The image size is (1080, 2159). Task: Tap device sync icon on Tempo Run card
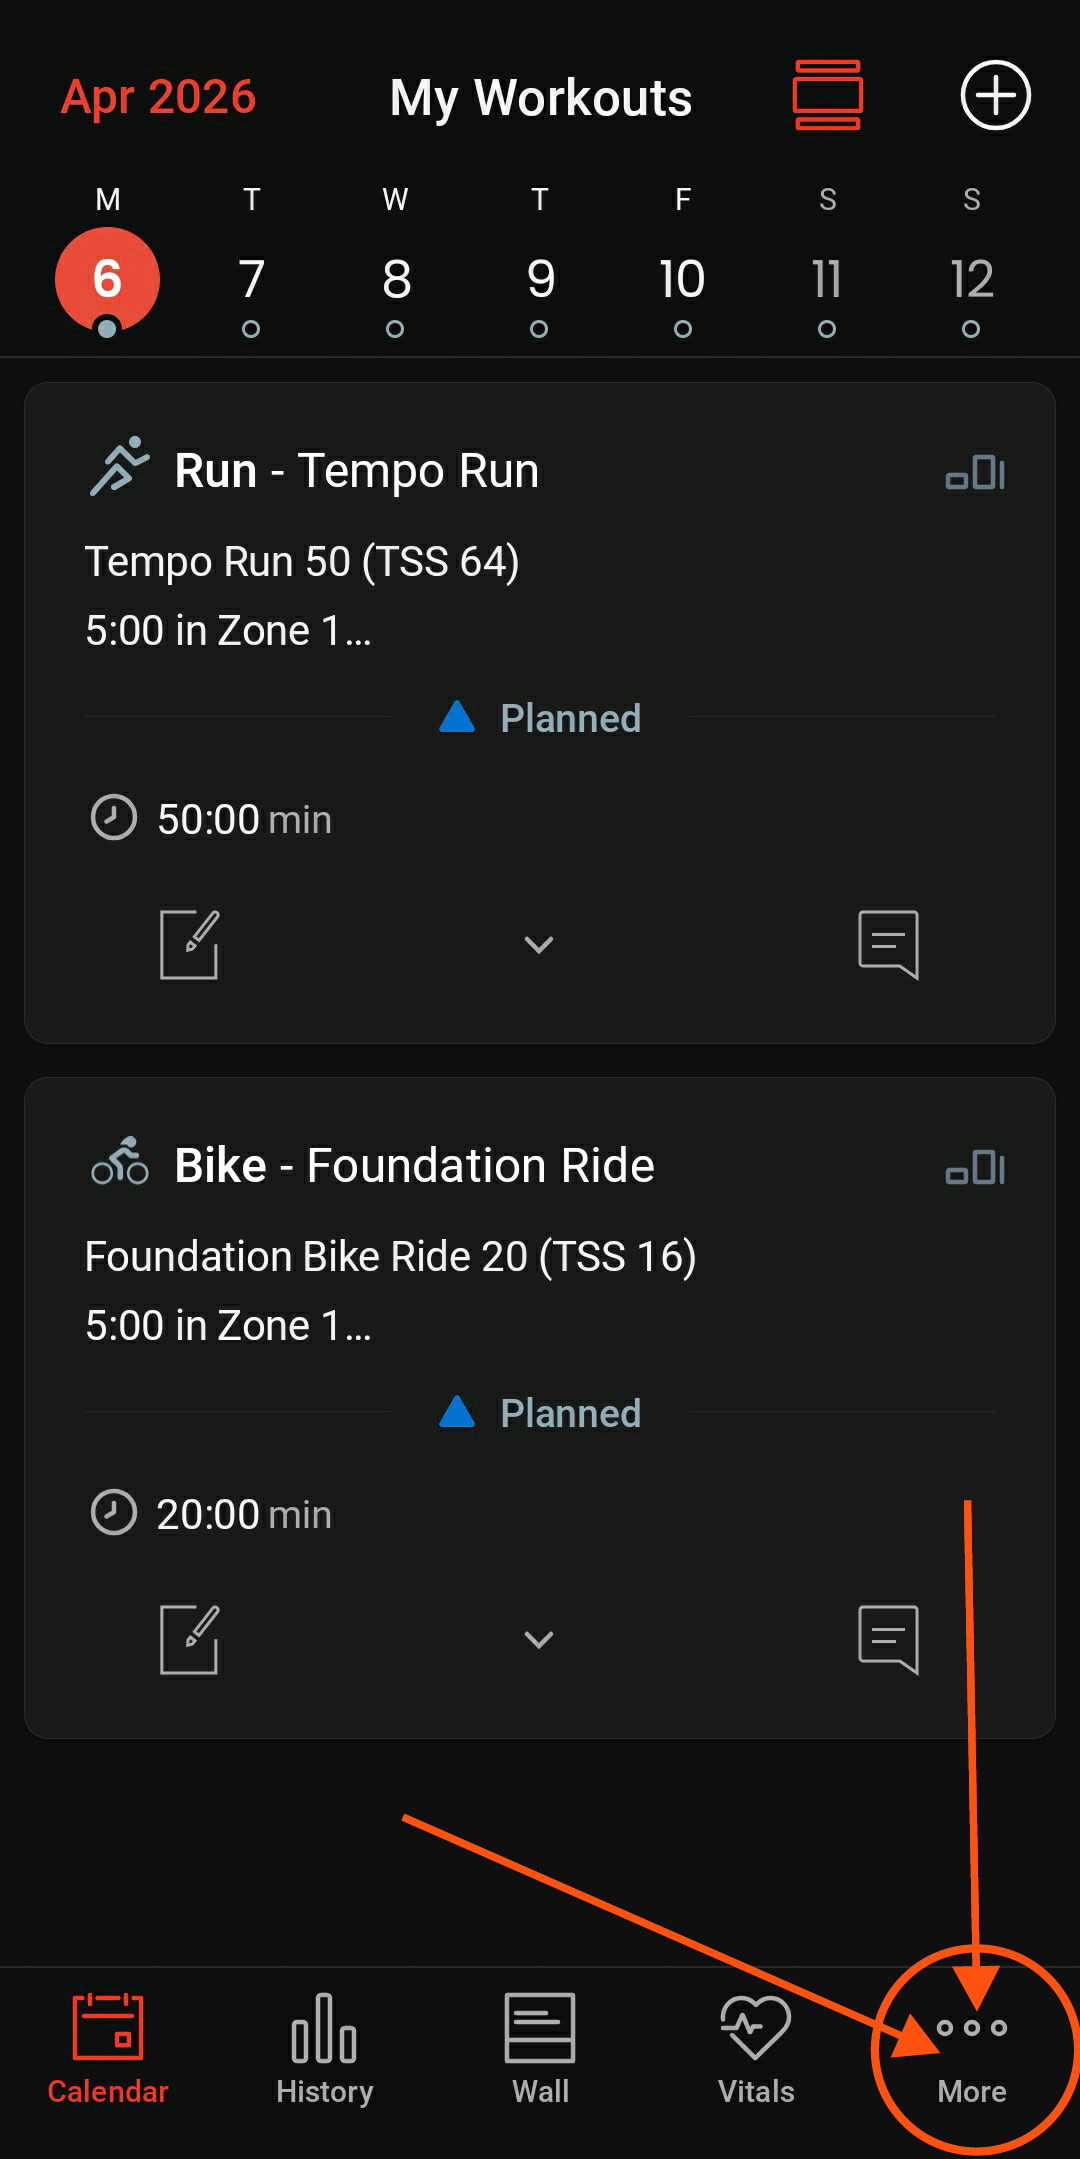click(975, 473)
